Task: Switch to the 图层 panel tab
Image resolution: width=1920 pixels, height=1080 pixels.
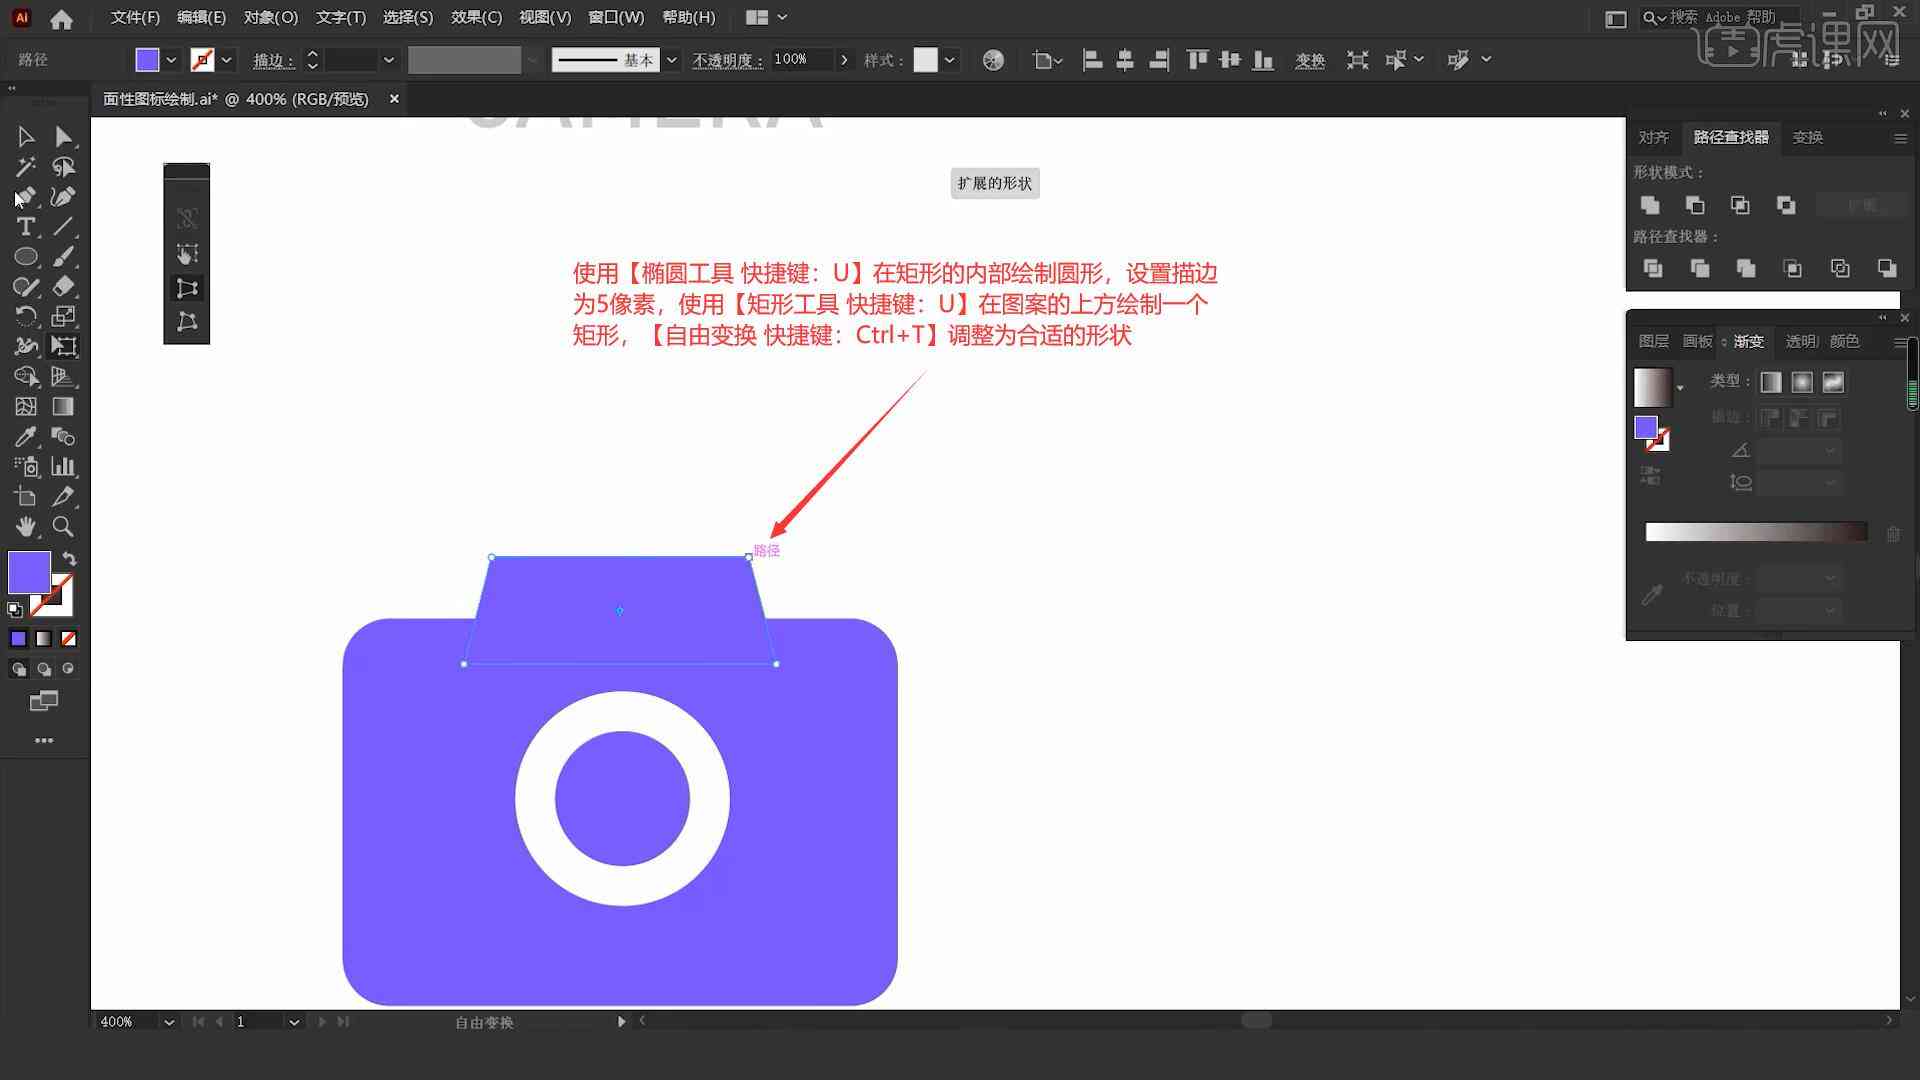Action: pos(1653,341)
